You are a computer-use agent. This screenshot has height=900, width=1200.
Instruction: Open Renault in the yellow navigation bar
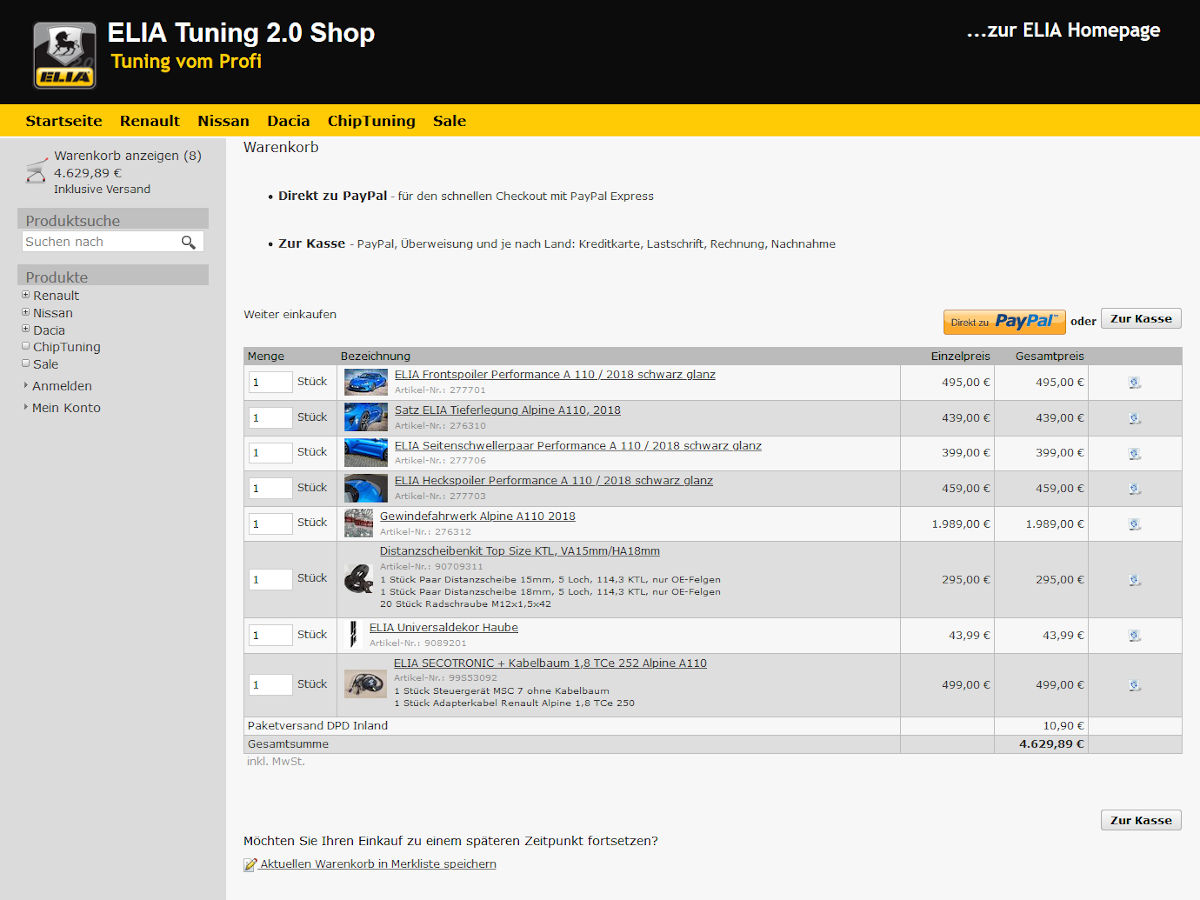(x=150, y=121)
